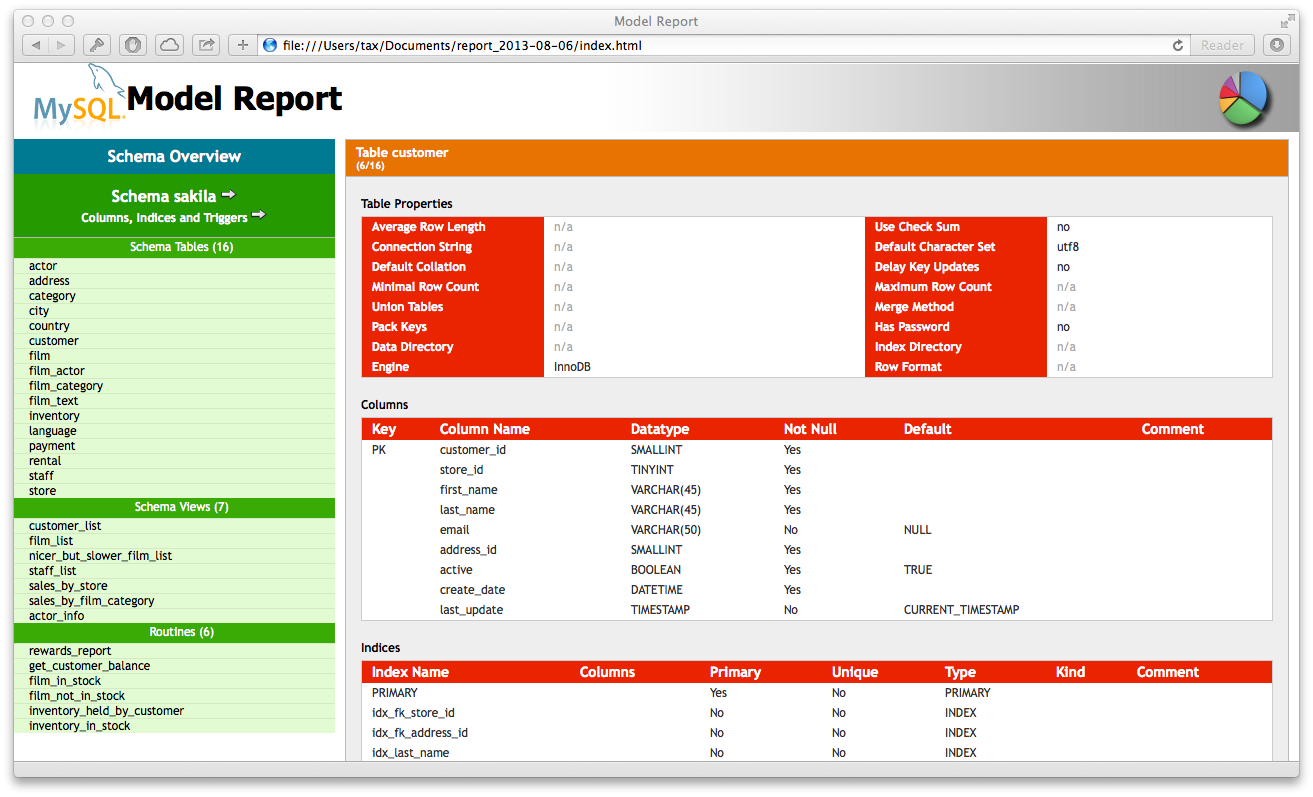
Task: Open the iCloud tabs cloud icon
Action: click(170, 45)
